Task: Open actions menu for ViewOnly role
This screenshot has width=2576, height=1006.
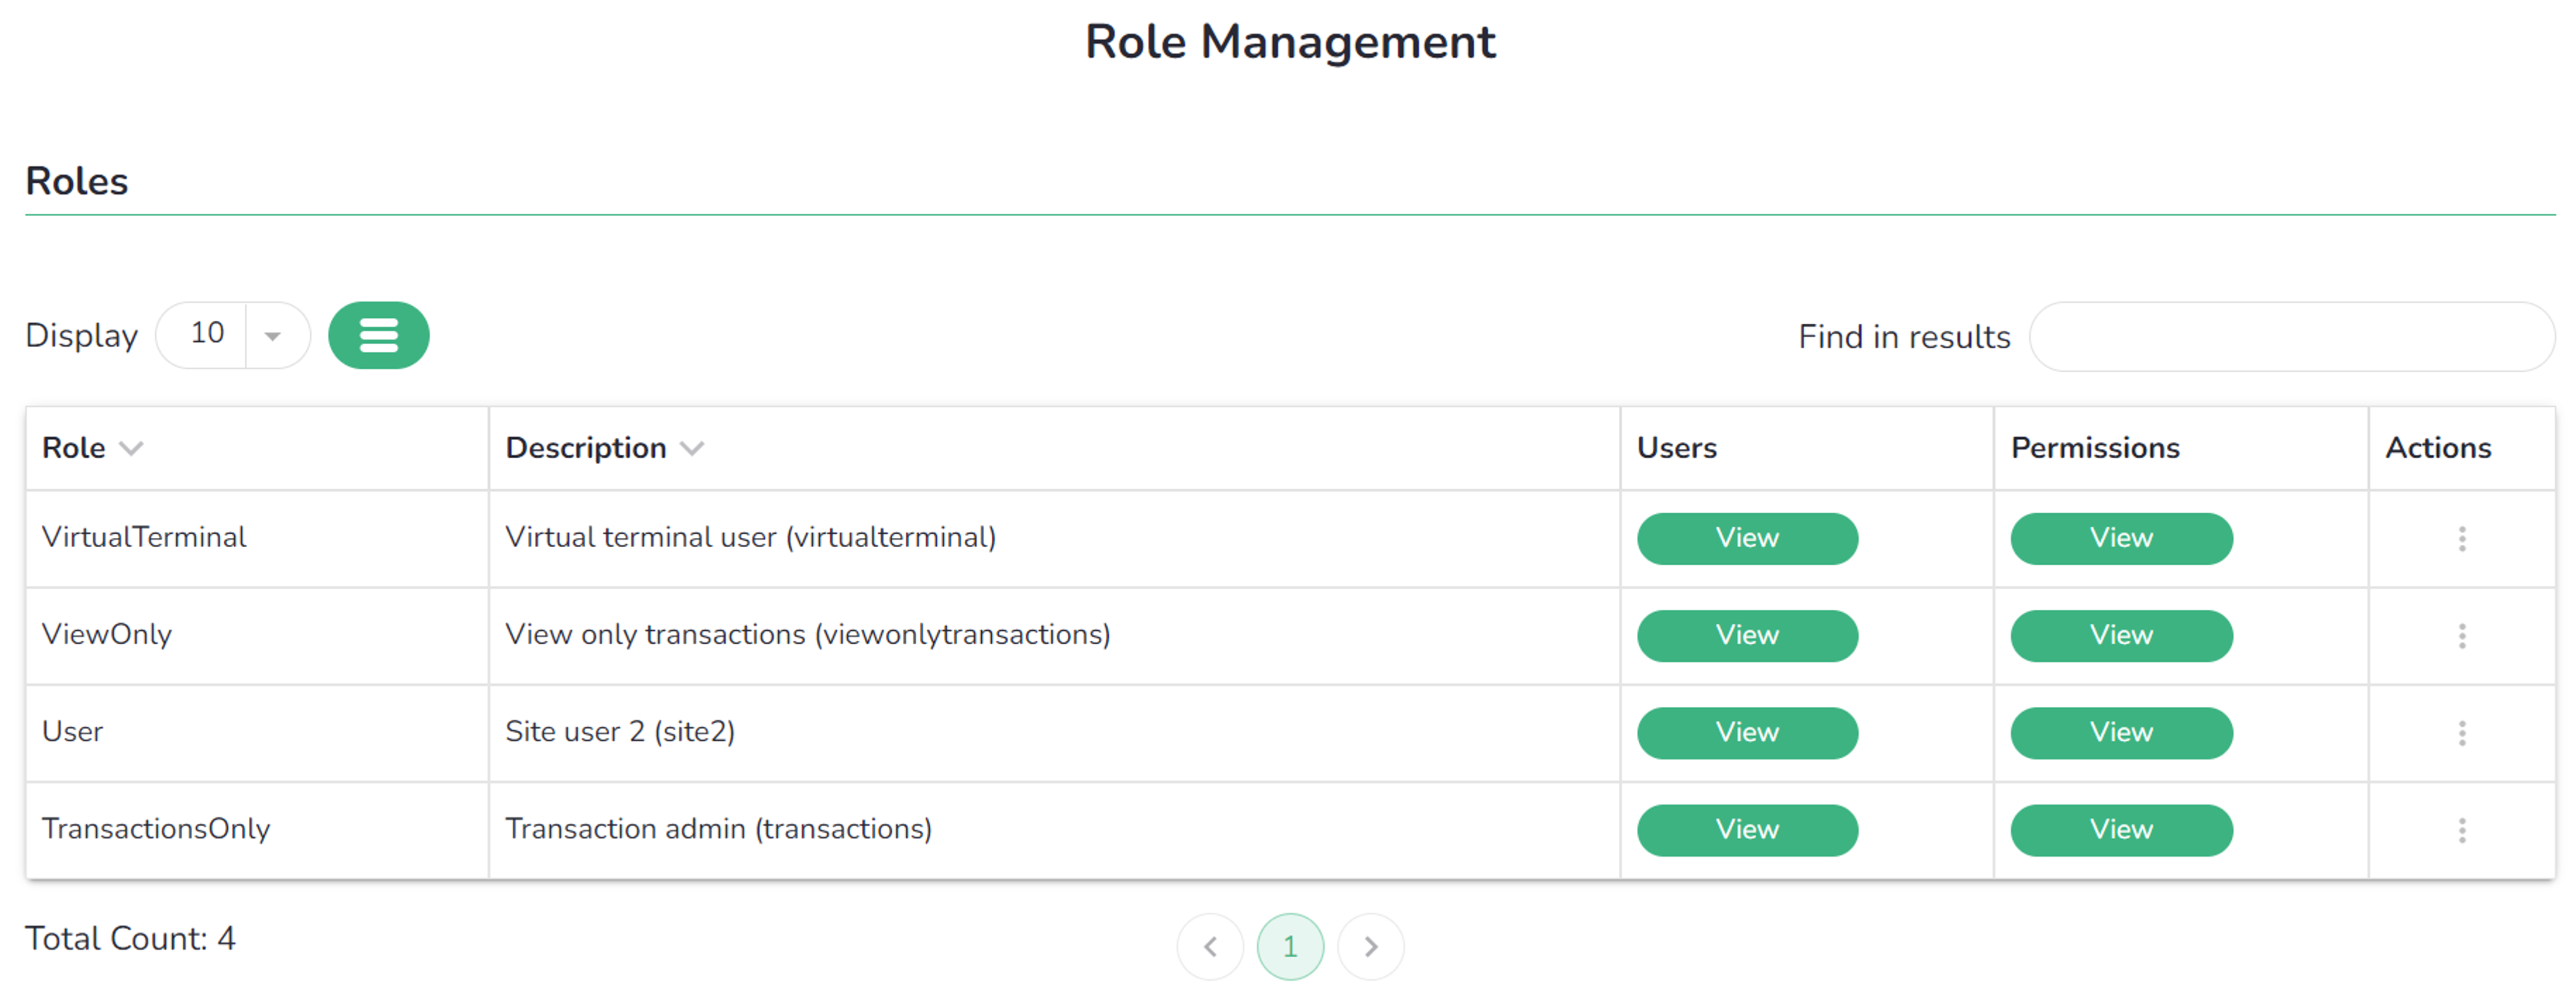Action: pos(2461,636)
